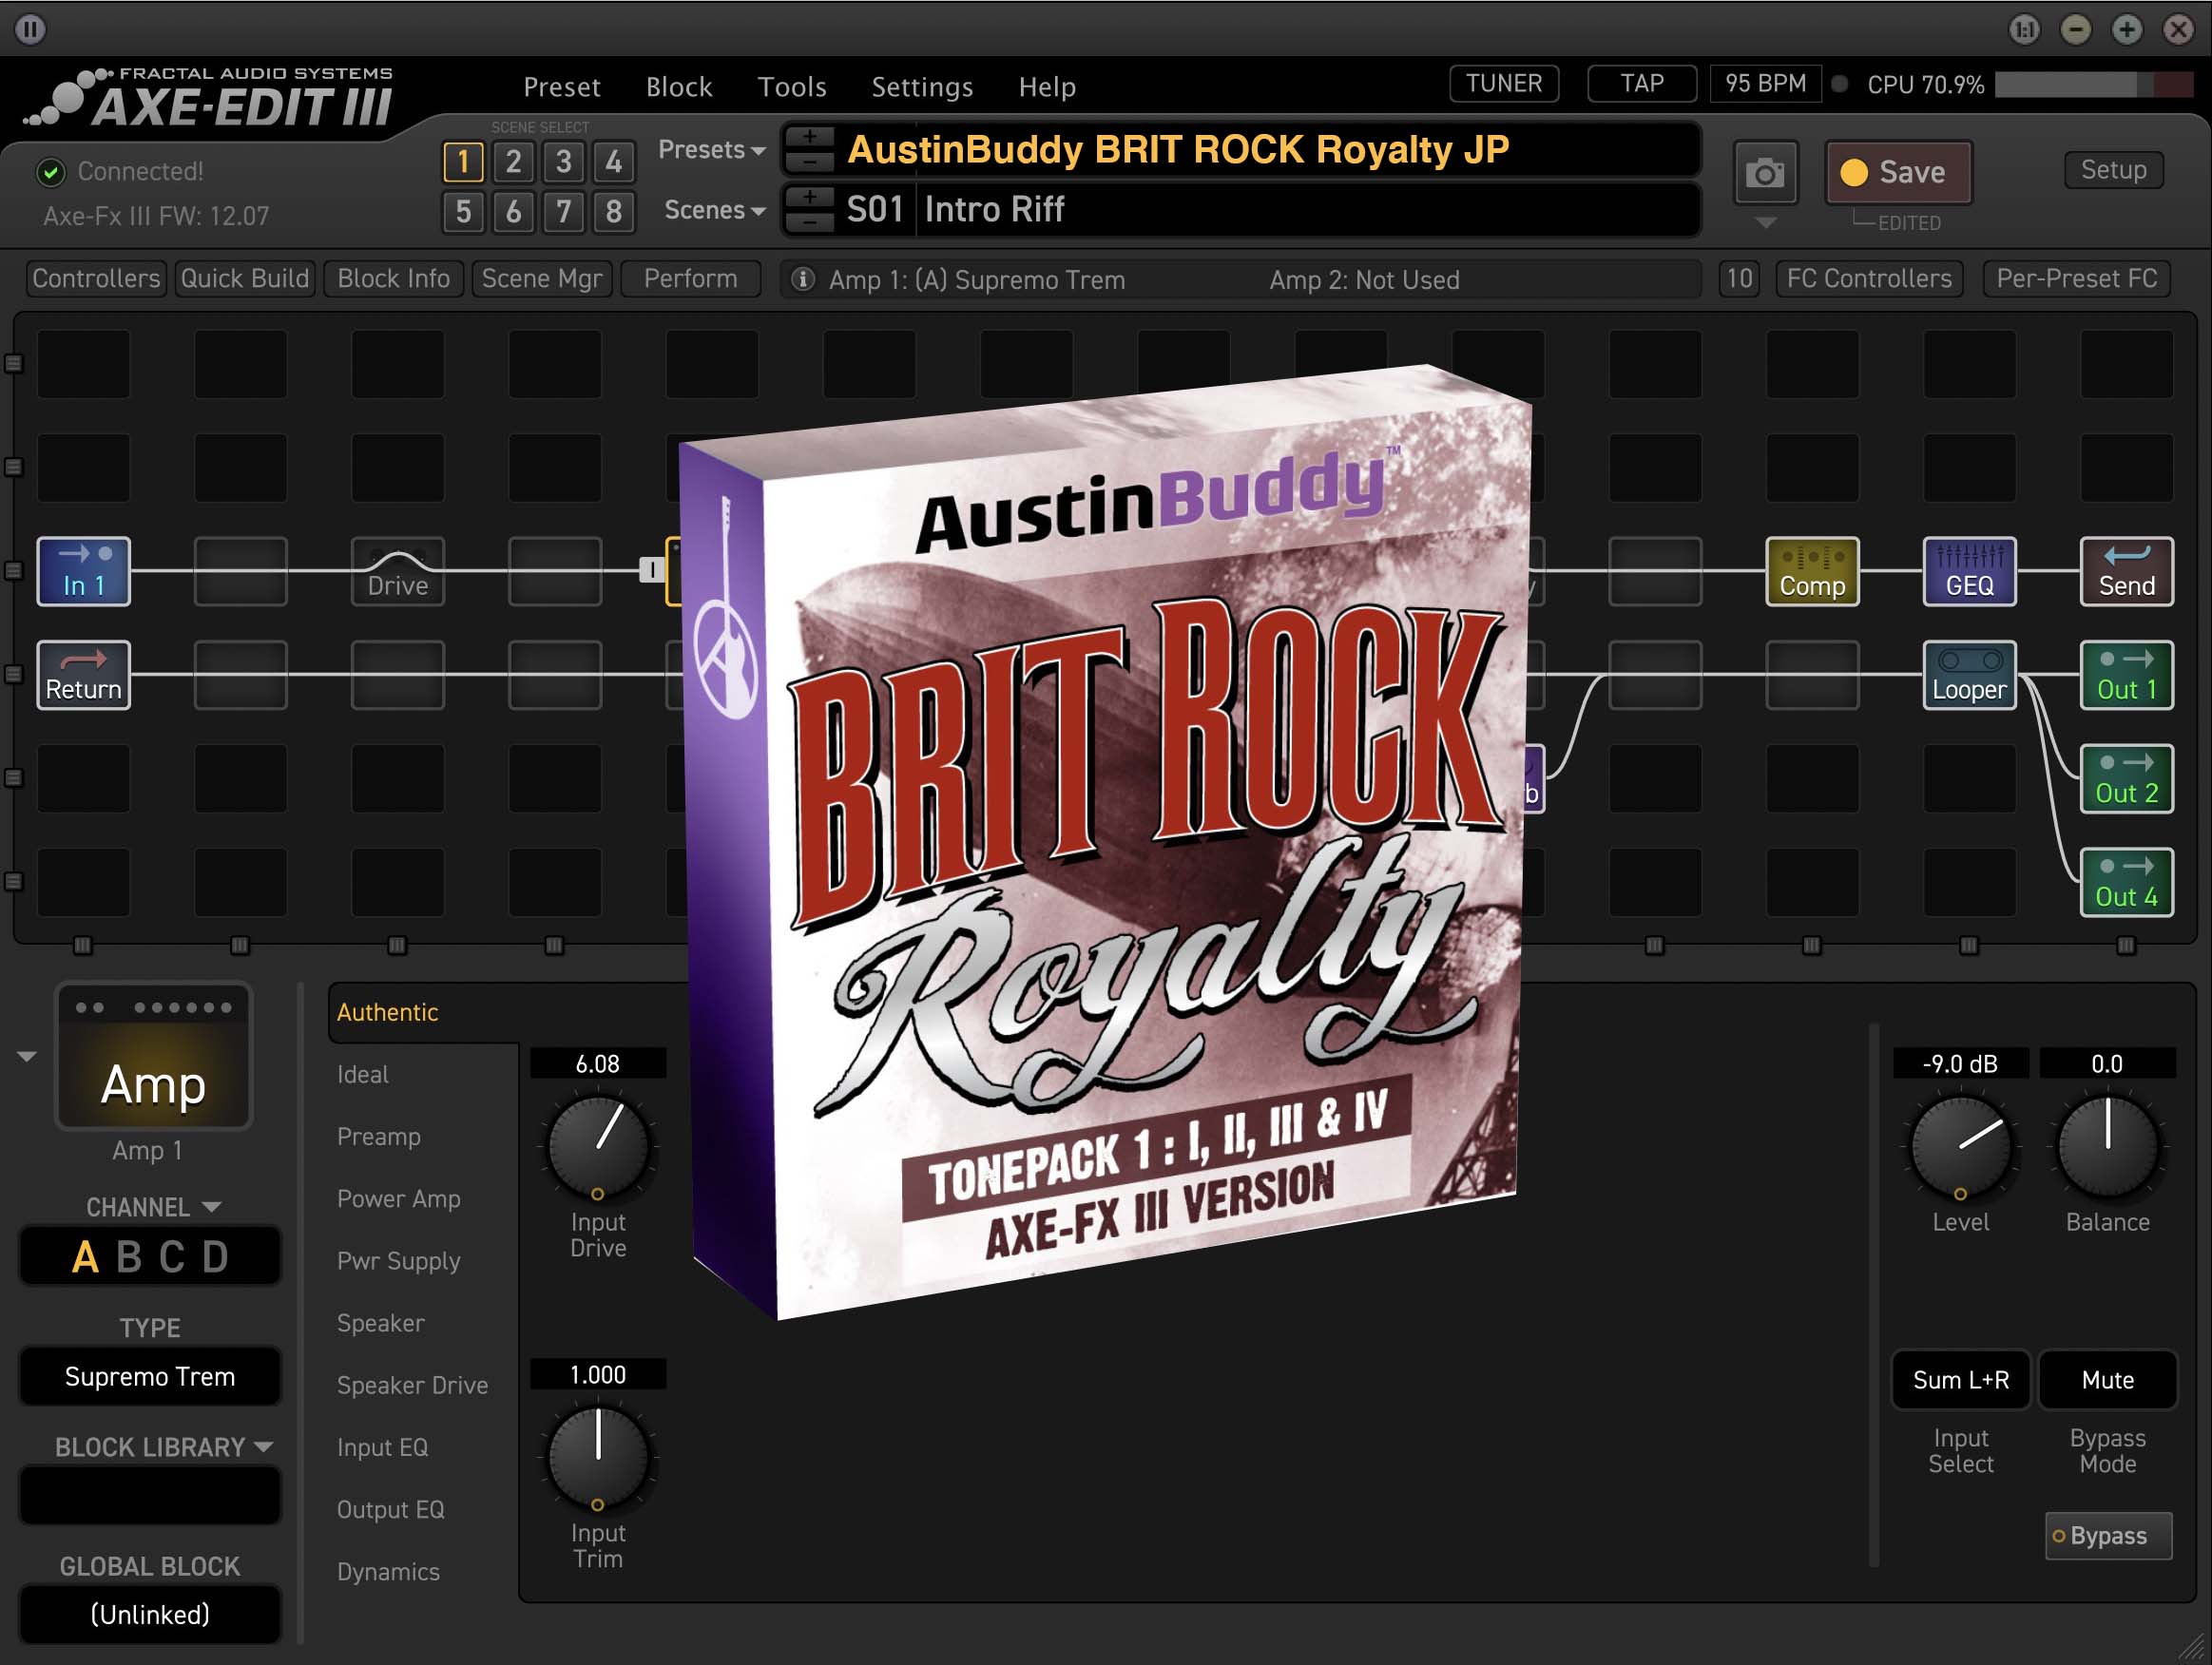
Task: Open the Setup button
Action: (2114, 170)
